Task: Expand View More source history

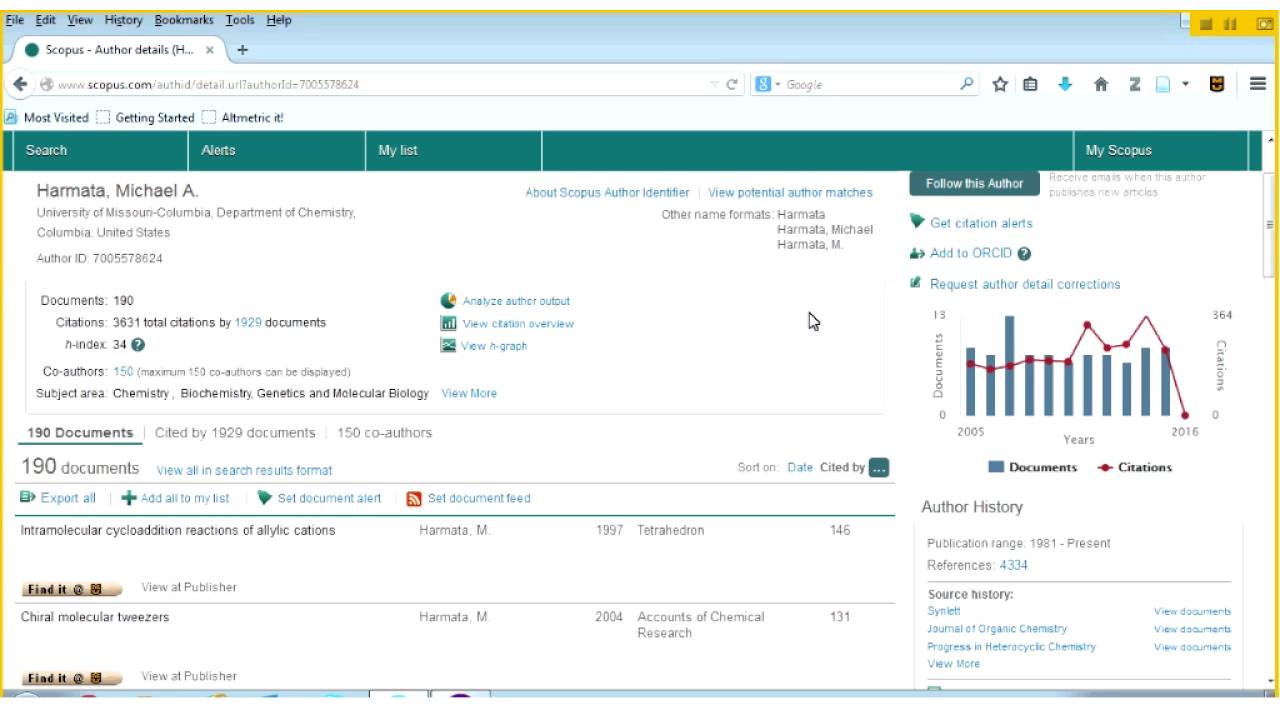Action: (x=953, y=664)
